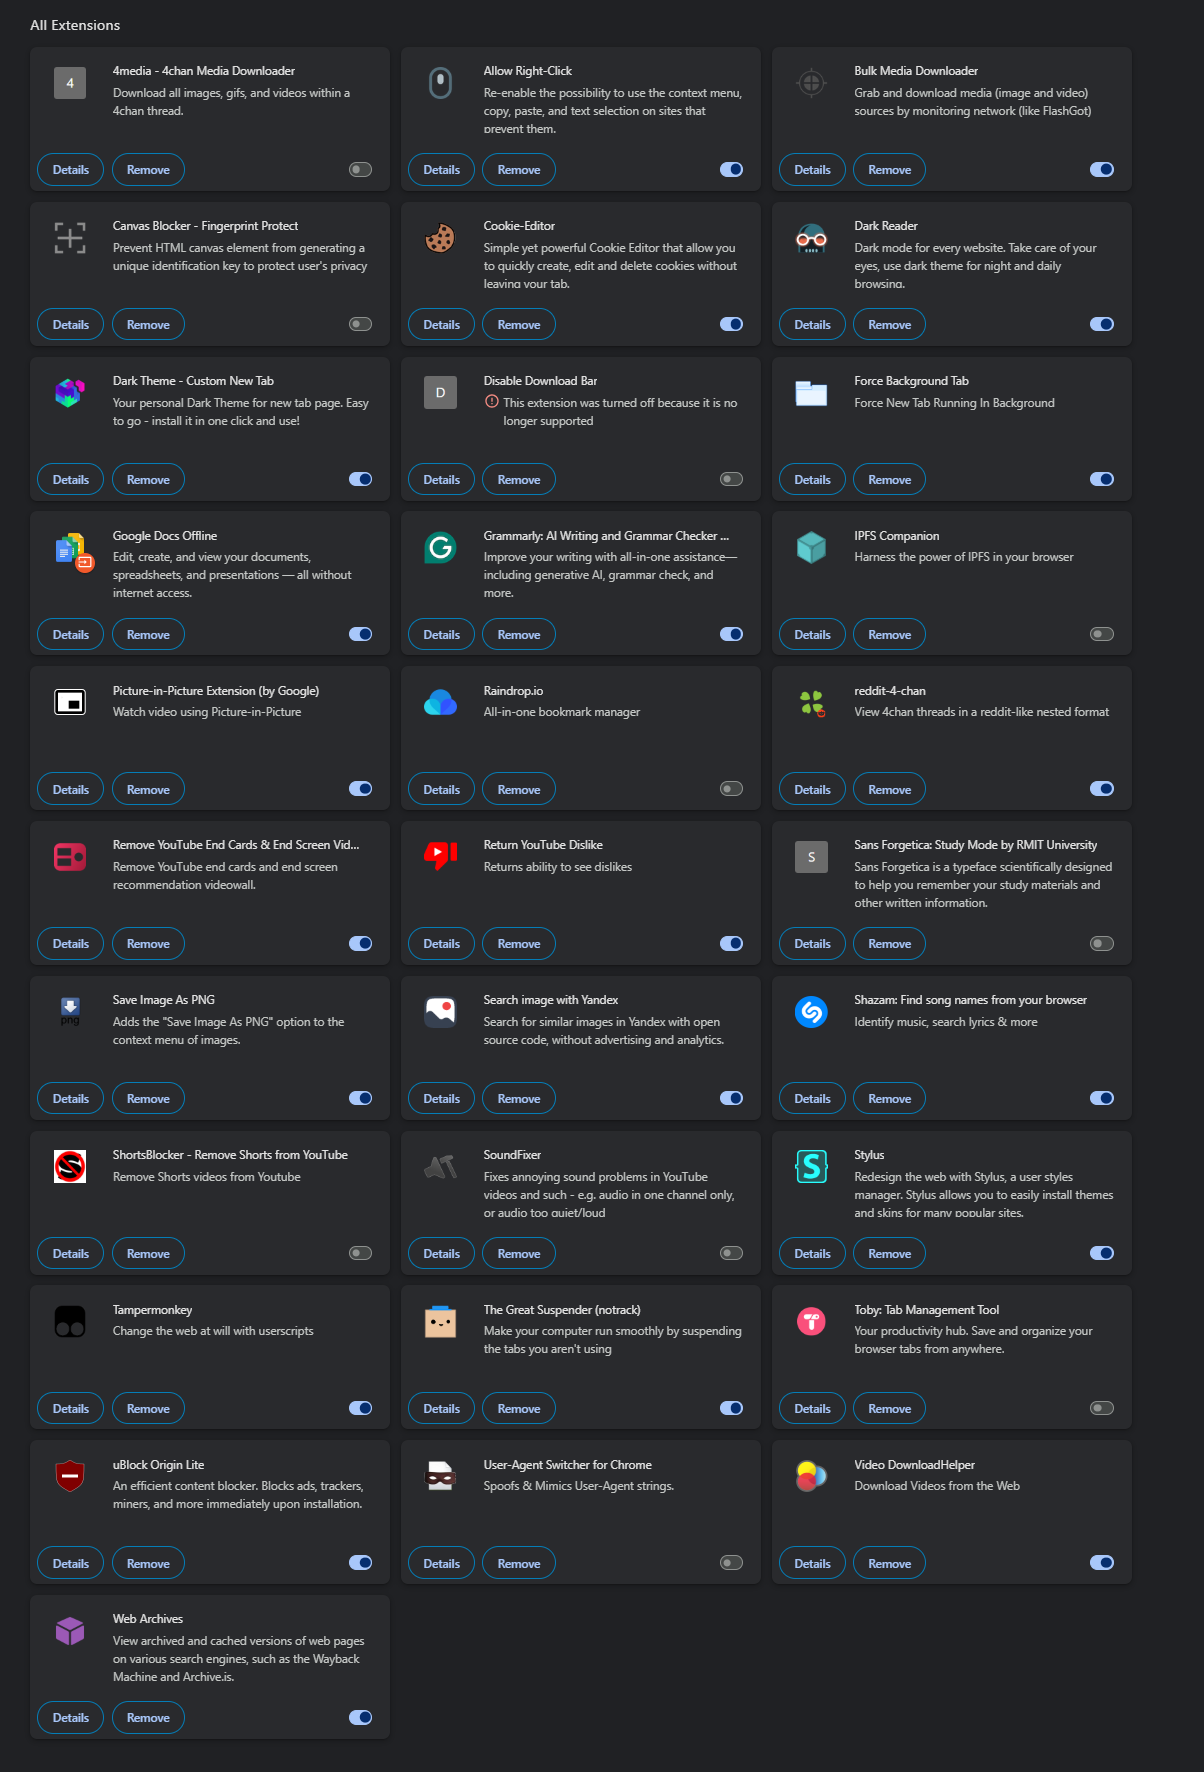1204x1772 pixels.
Task: Click the Shazam logo icon
Action: pos(811,1012)
